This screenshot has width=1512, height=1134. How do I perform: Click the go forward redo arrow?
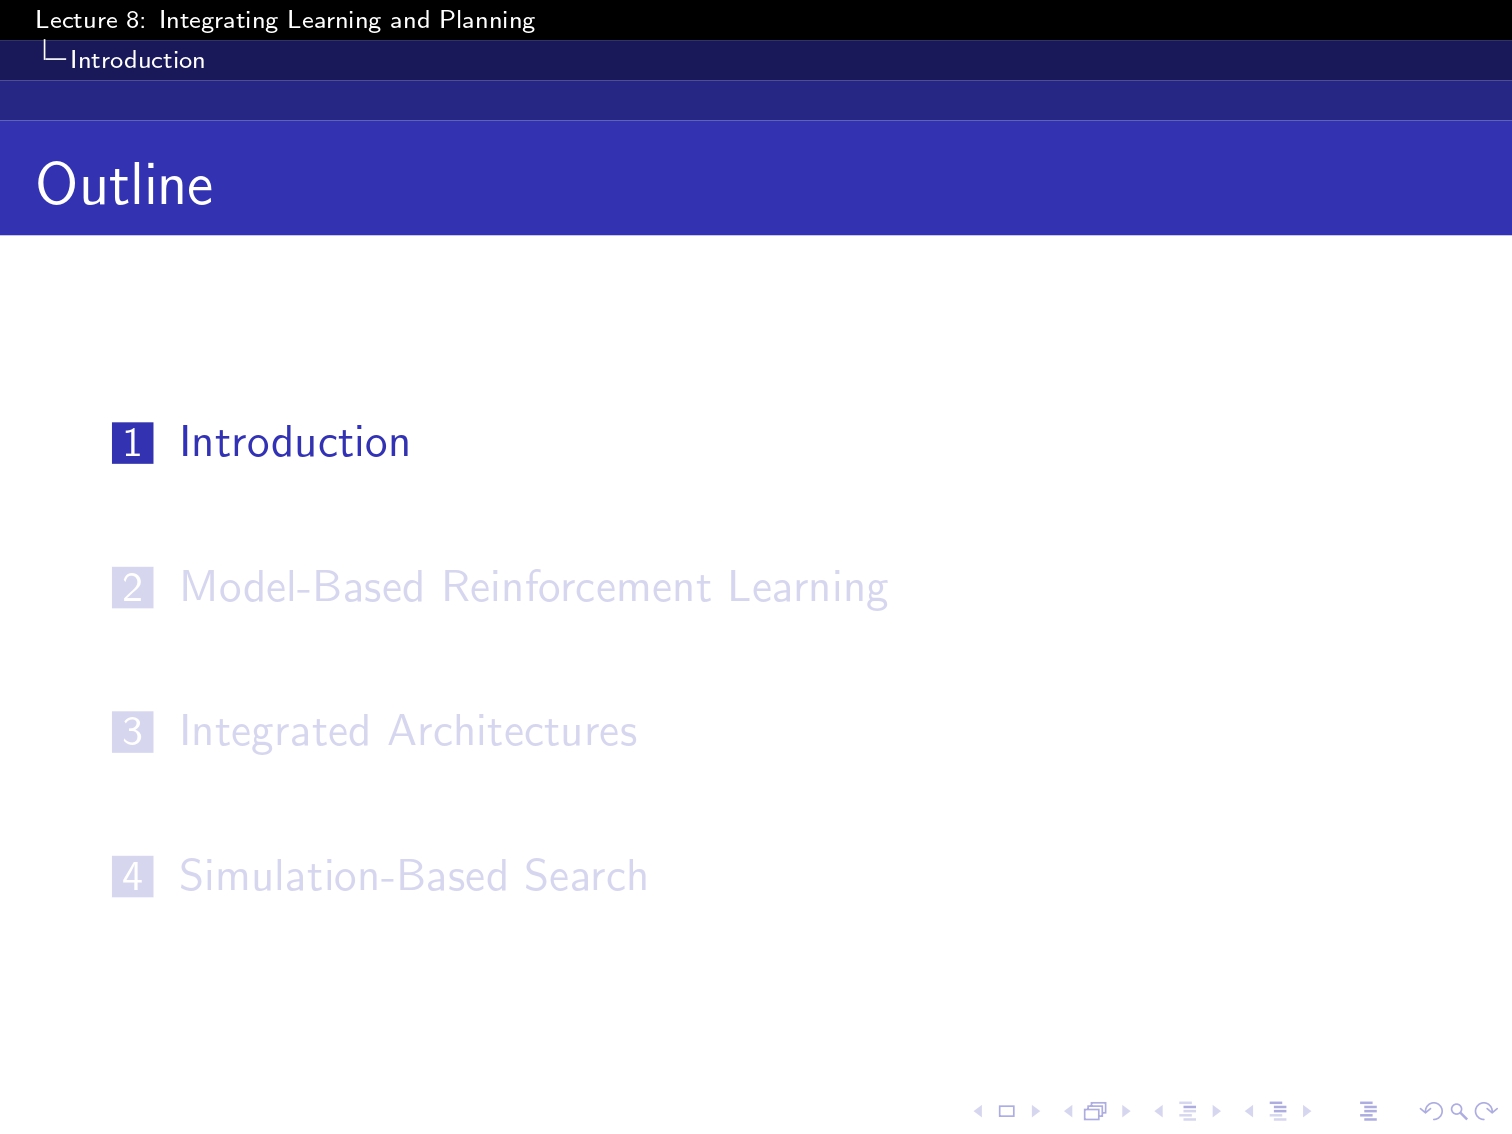(1487, 1111)
